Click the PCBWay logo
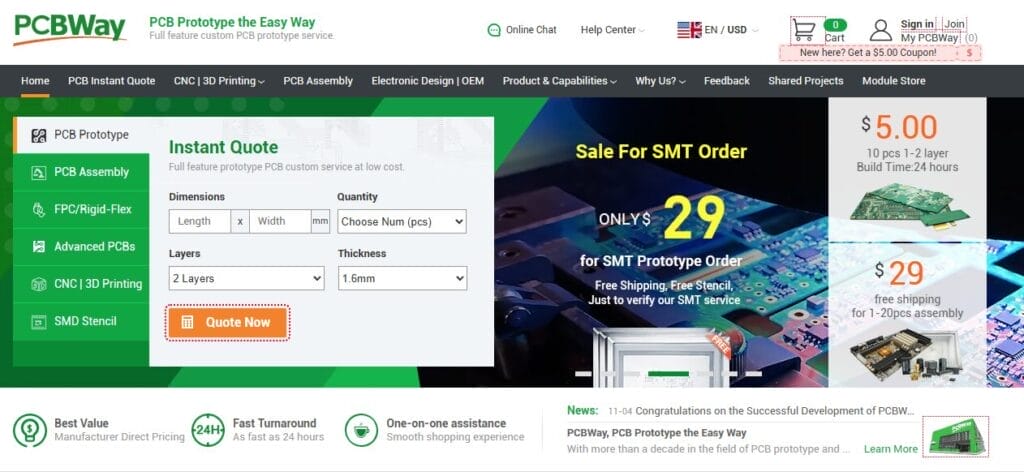Image resolution: width=1024 pixels, height=472 pixels. pyautogui.click(x=69, y=29)
